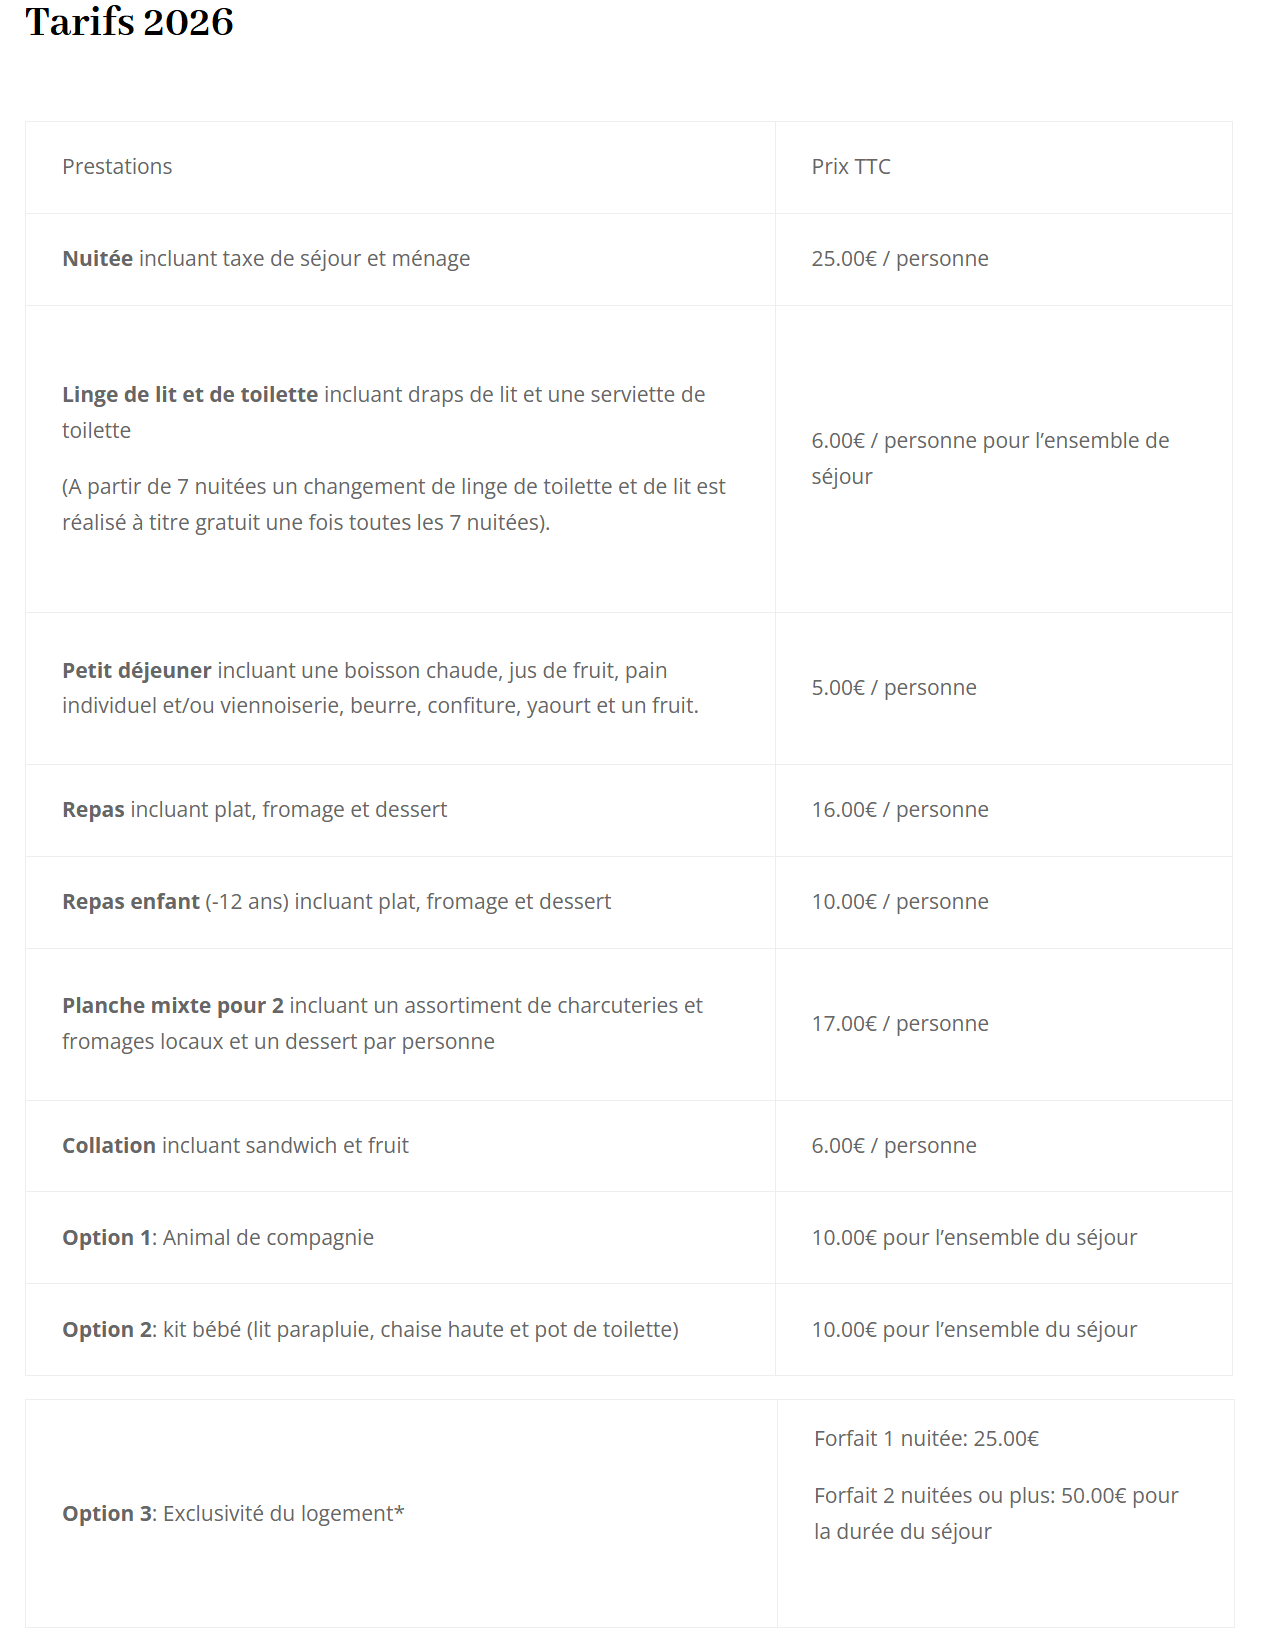This screenshot has height=1633, width=1270.
Task: Click the 17.00€ / personne price
Action: [899, 1024]
